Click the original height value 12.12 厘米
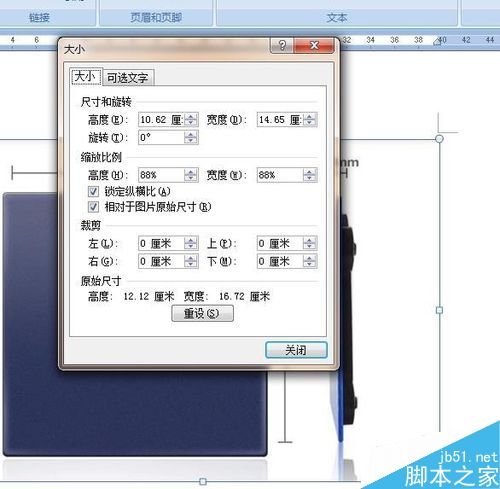This screenshot has height=489, width=500. (x=149, y=296)
